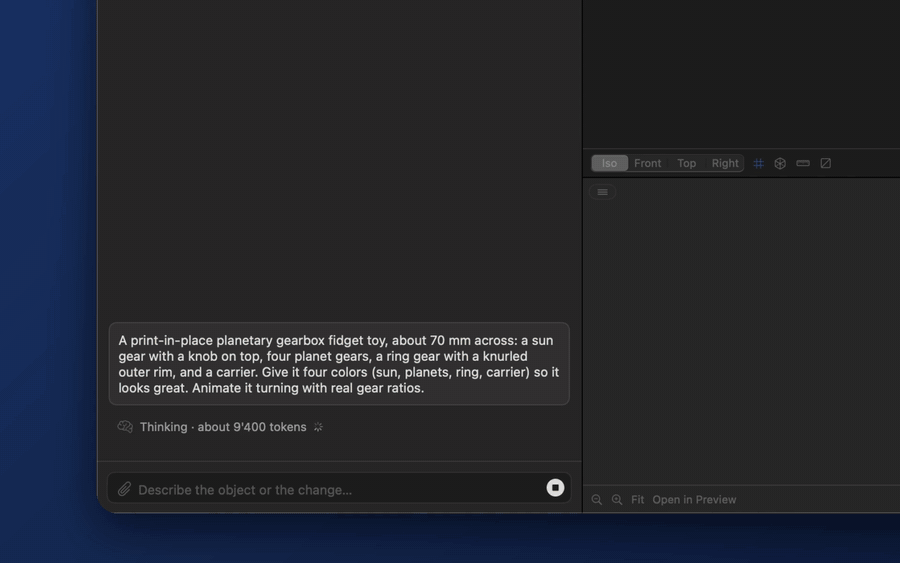Click the brain thinking icon

(125, 427)
